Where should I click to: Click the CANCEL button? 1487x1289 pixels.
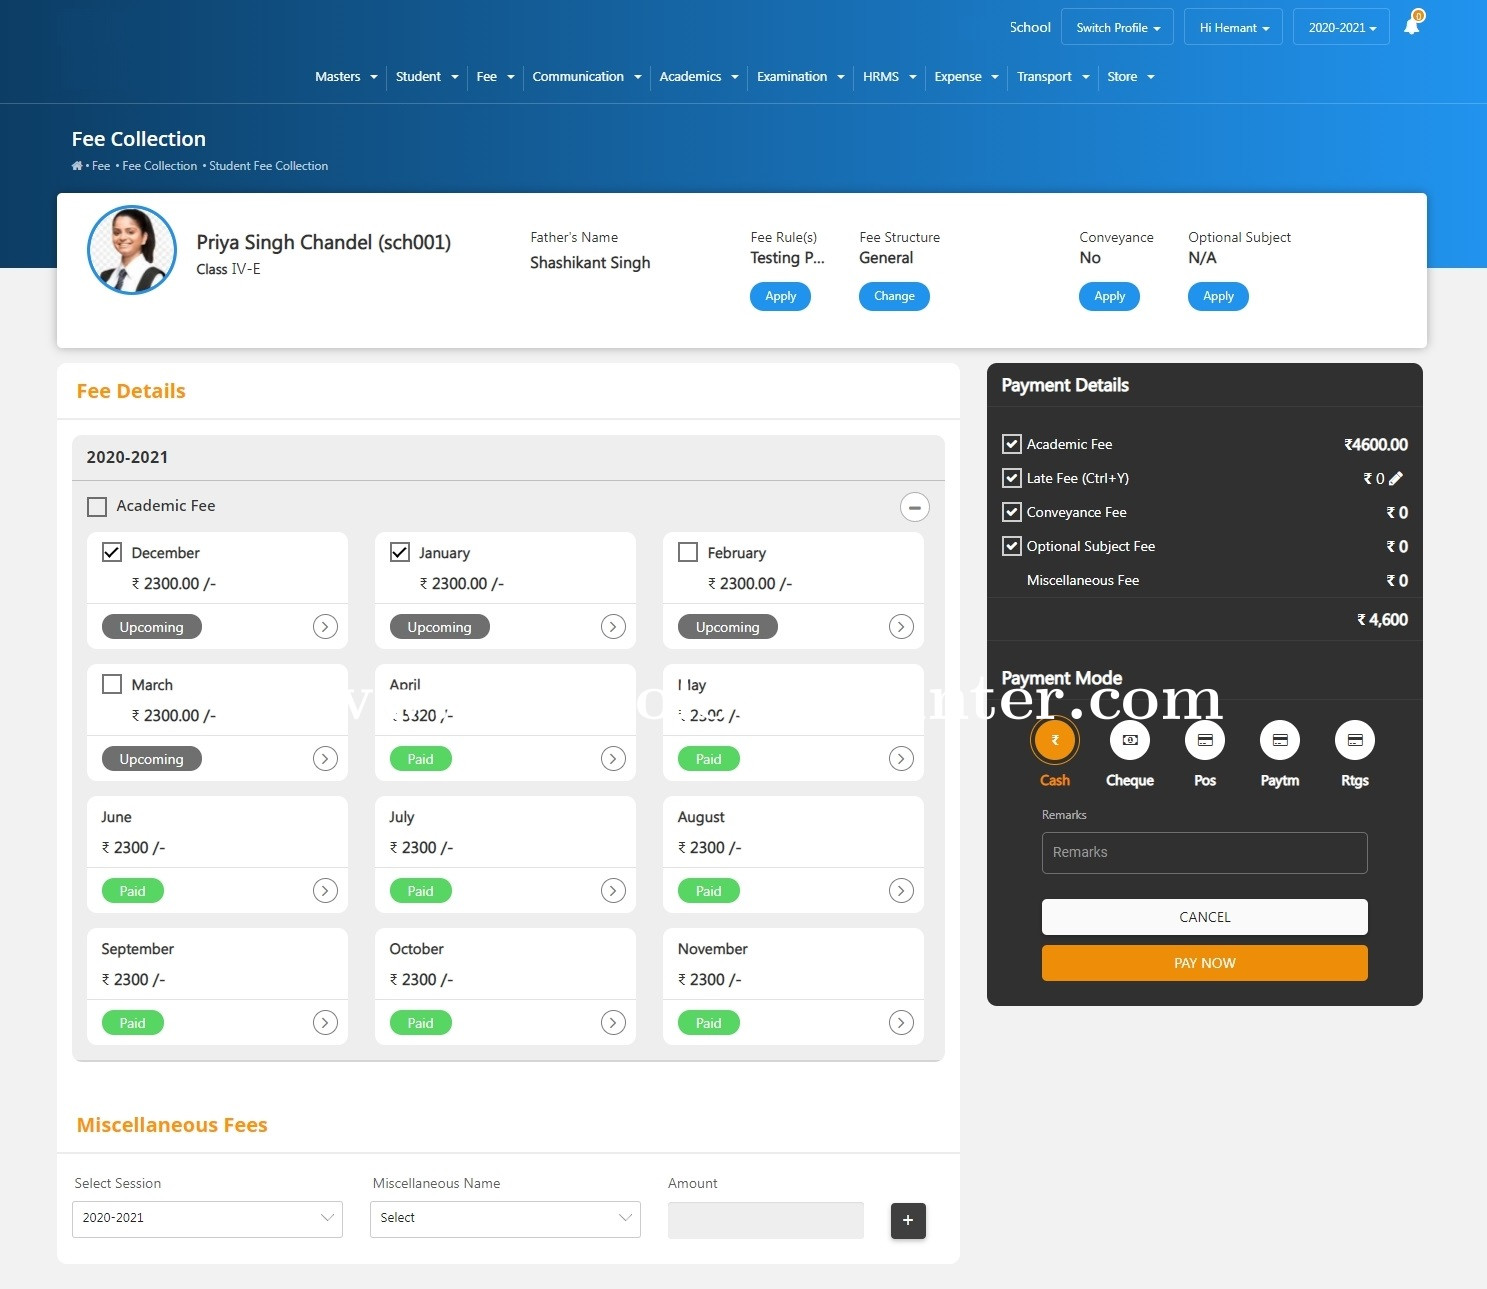point(1204,917)
